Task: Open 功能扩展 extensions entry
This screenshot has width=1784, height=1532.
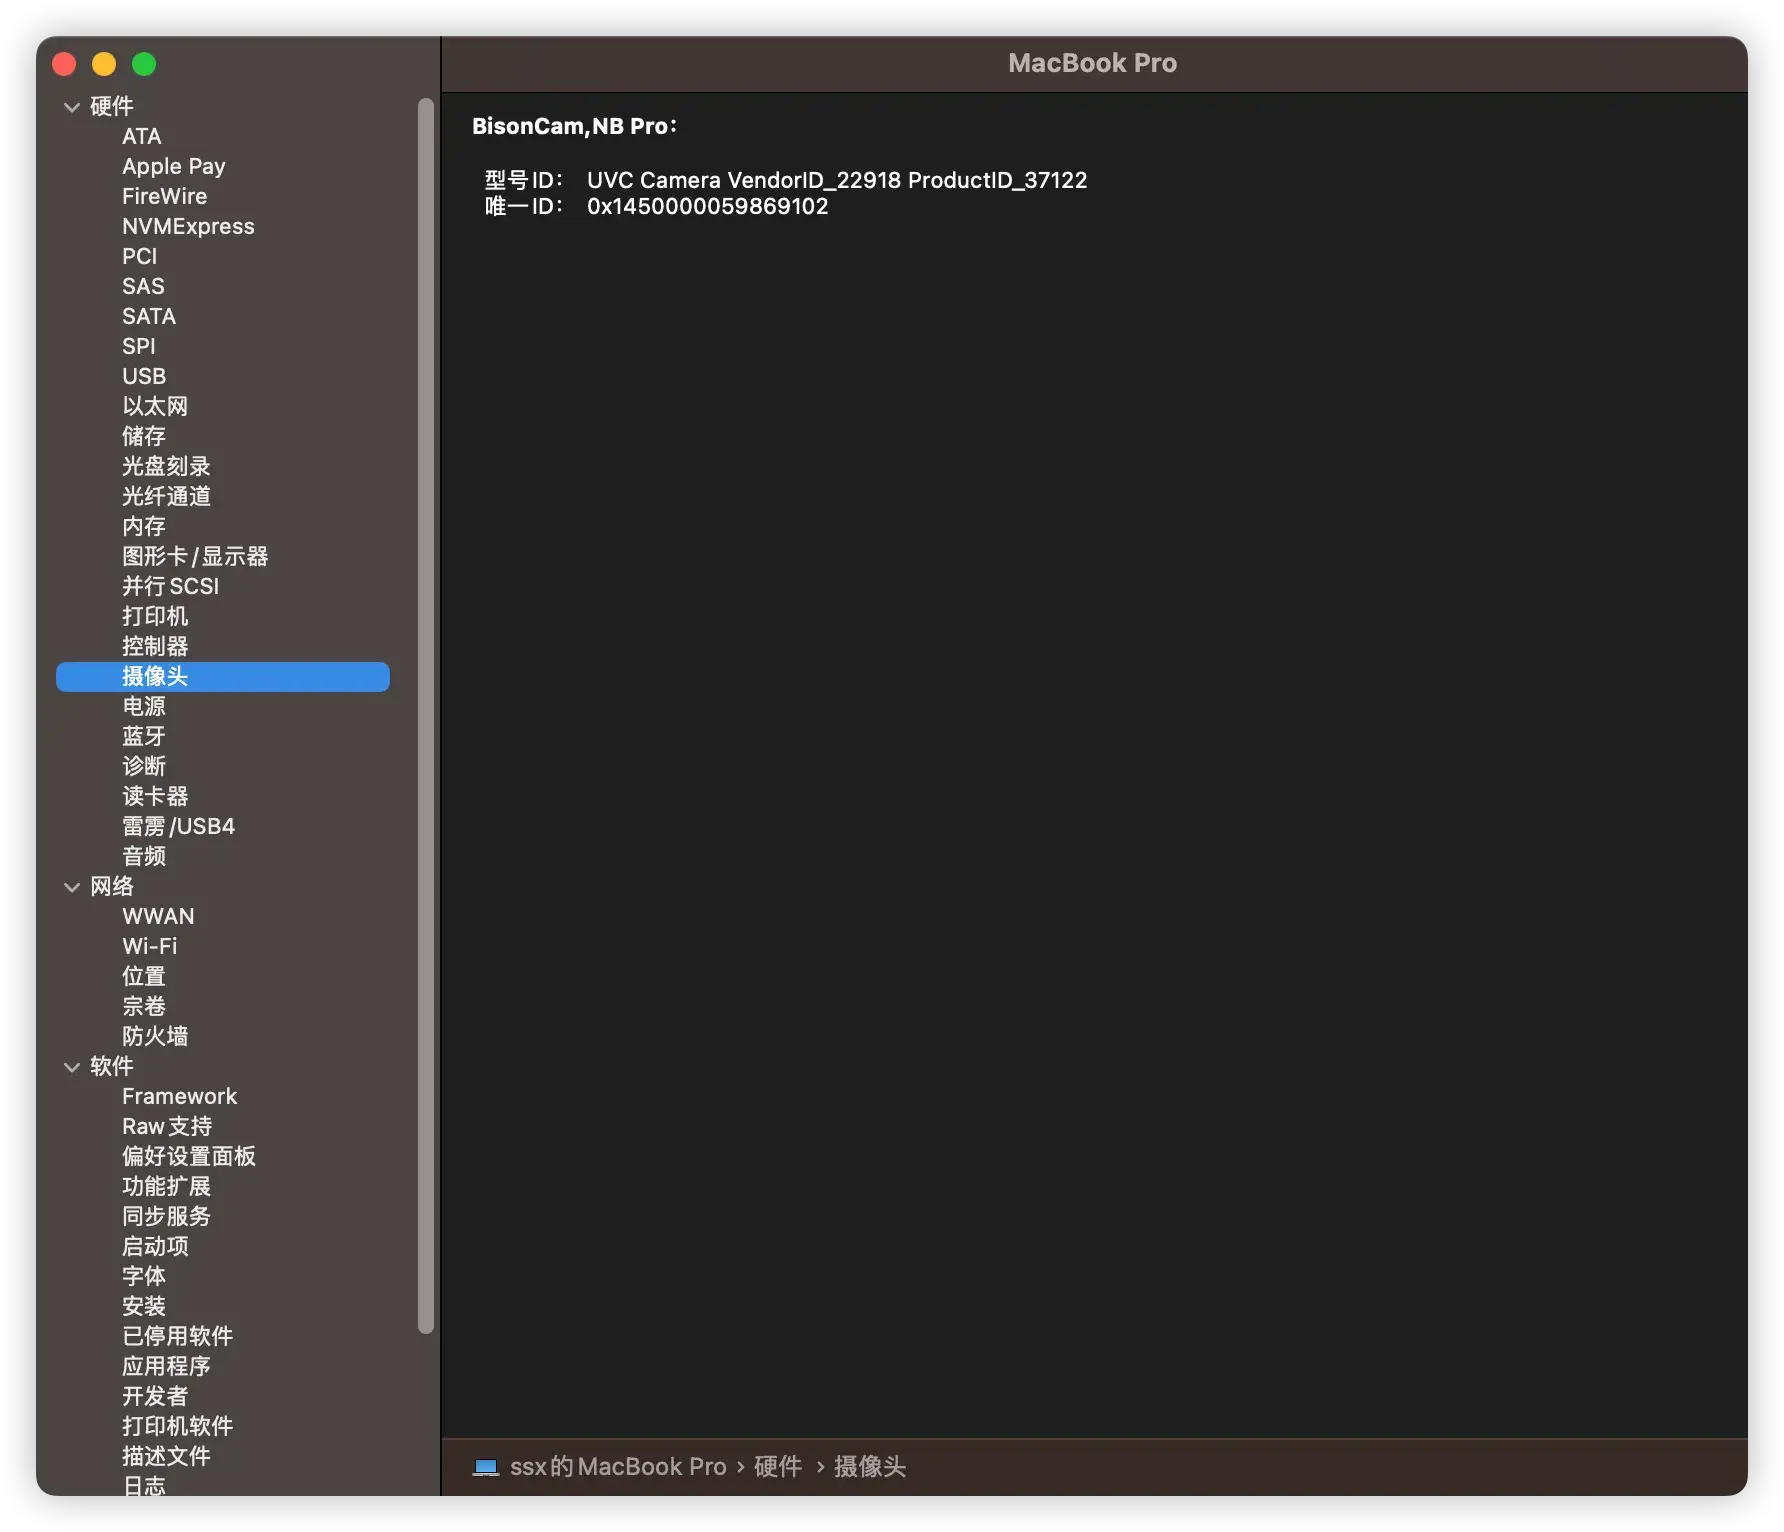Action: 166,1186
